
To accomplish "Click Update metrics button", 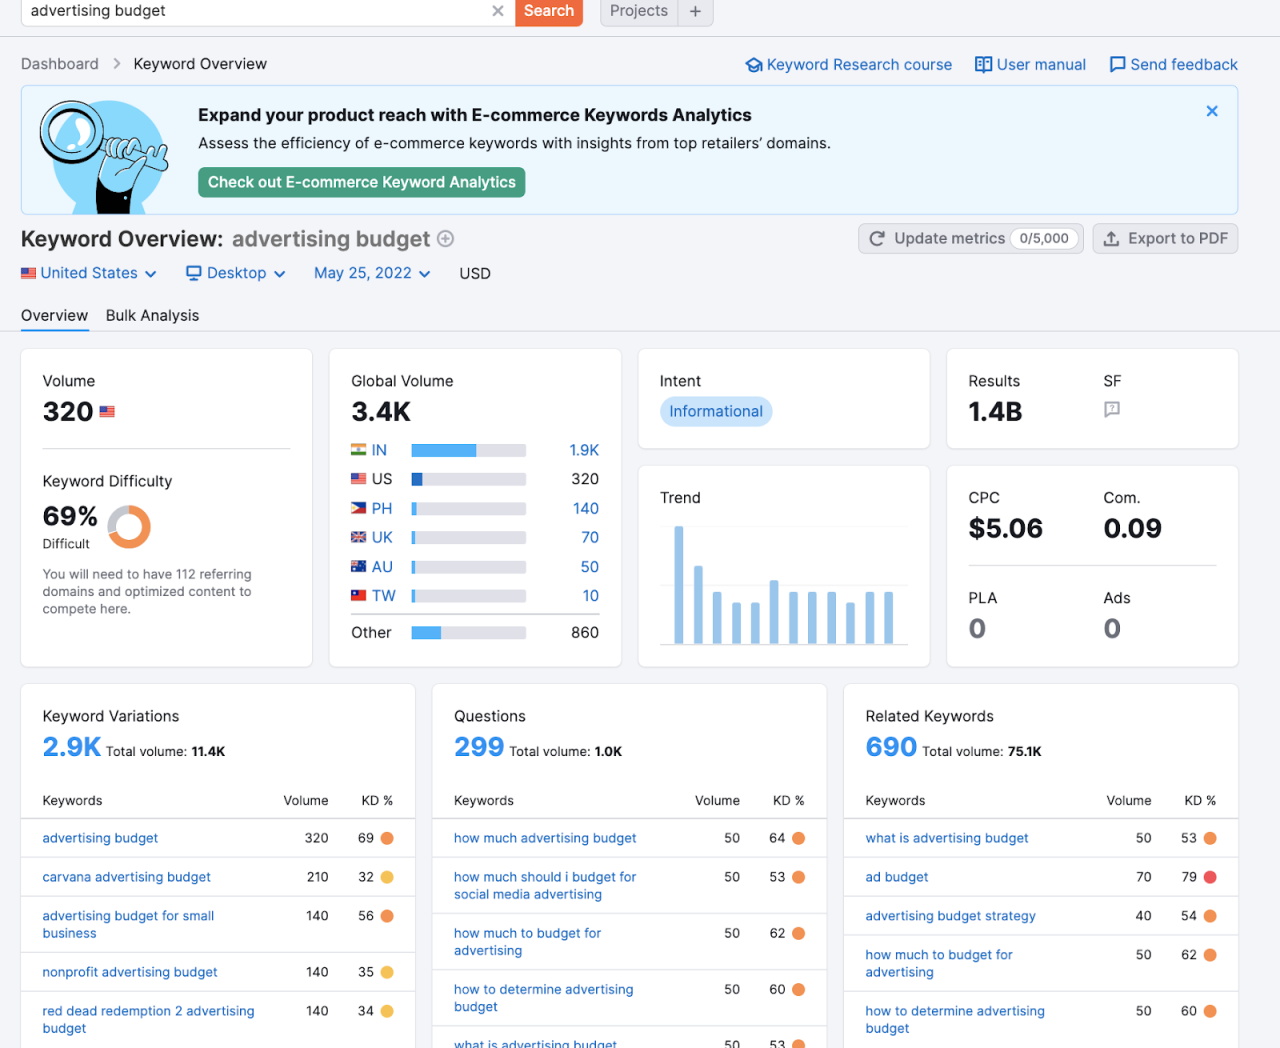I will 970,238.
